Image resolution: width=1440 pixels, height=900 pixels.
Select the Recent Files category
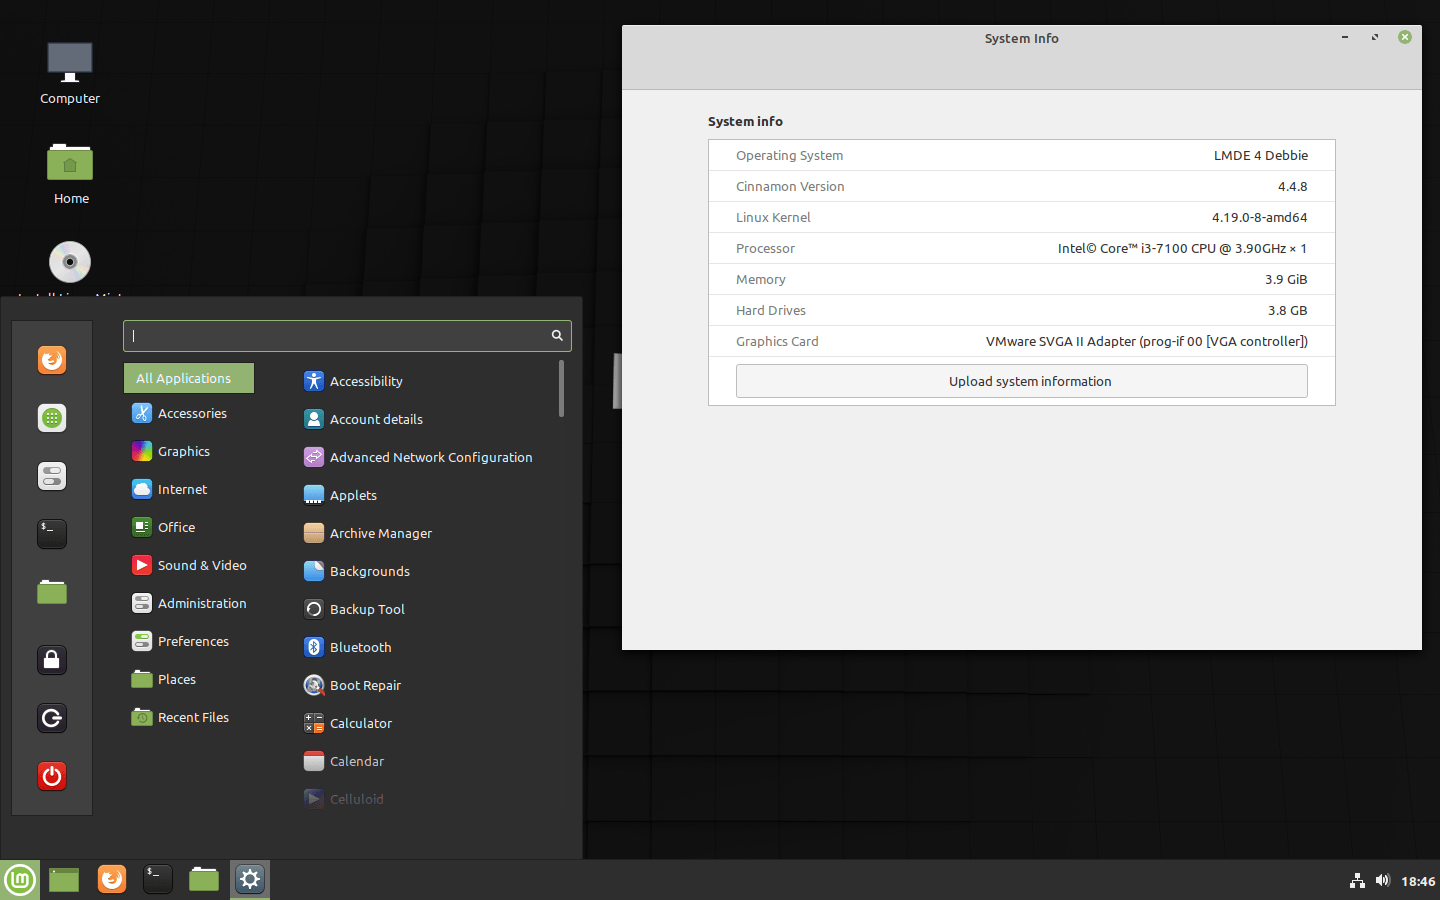click(188, 717)
